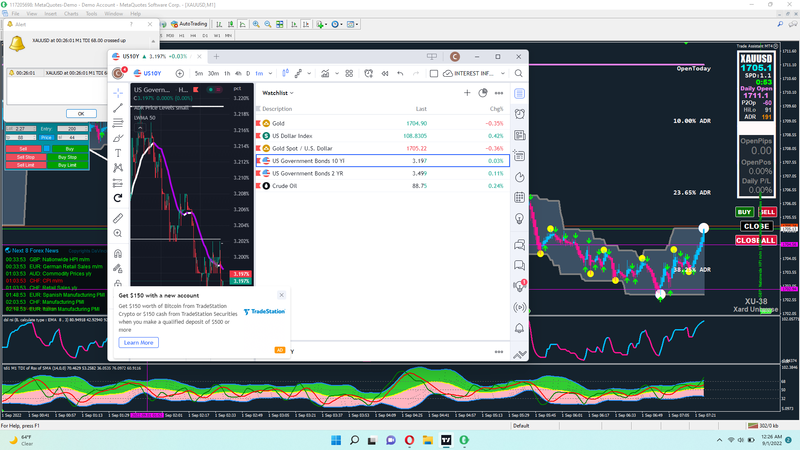Open the Streams broadcast icon
The height and width of the screenshot is (450, 800).
519,307
